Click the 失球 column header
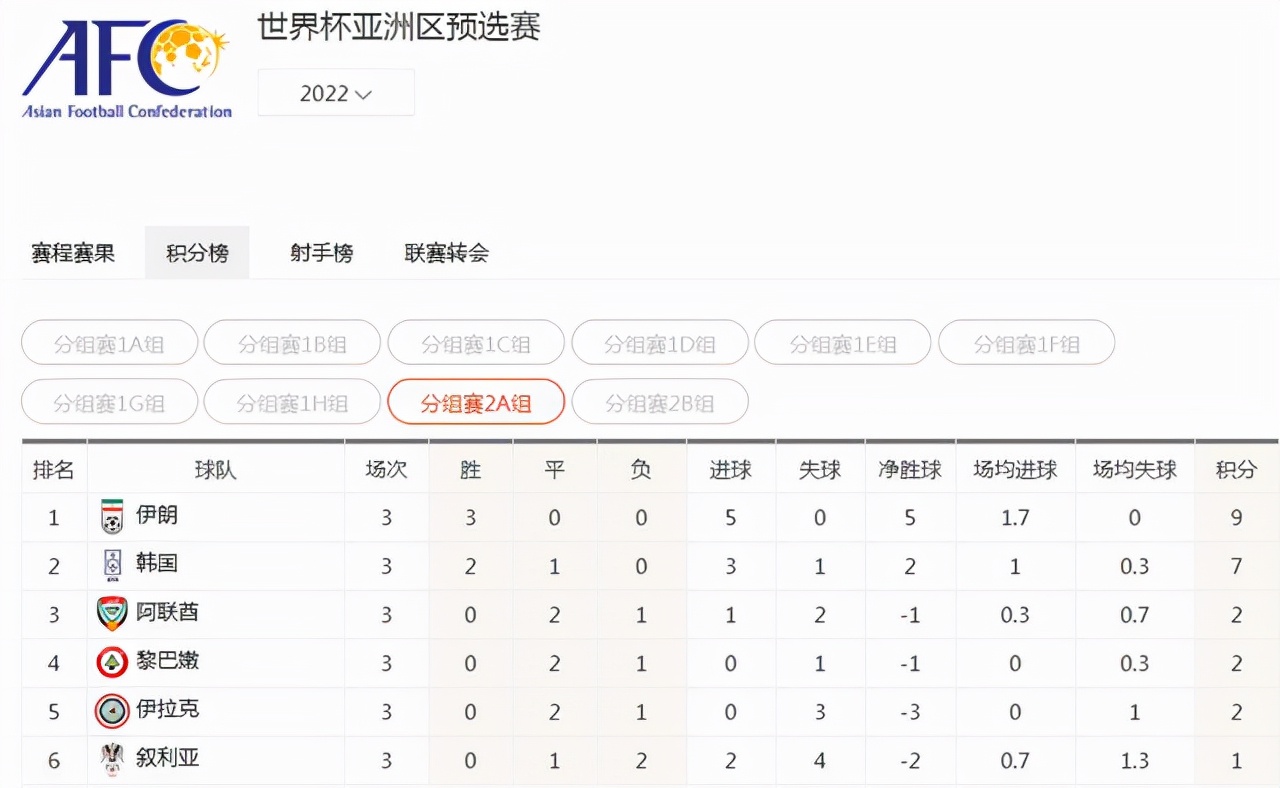The image size is (1280, 788). [820, 469]
